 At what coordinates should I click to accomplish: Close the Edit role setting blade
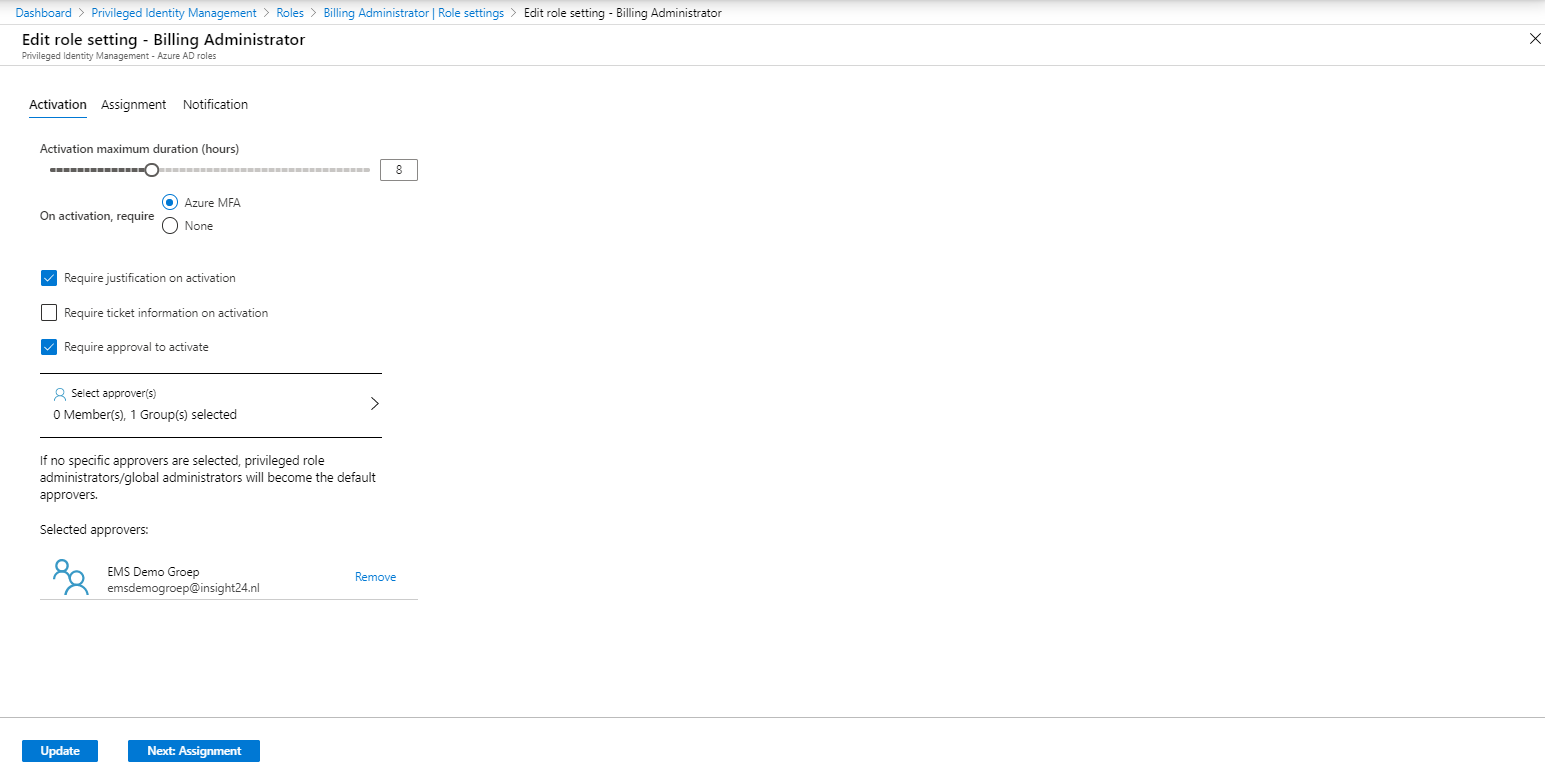tap(1535, 38)
